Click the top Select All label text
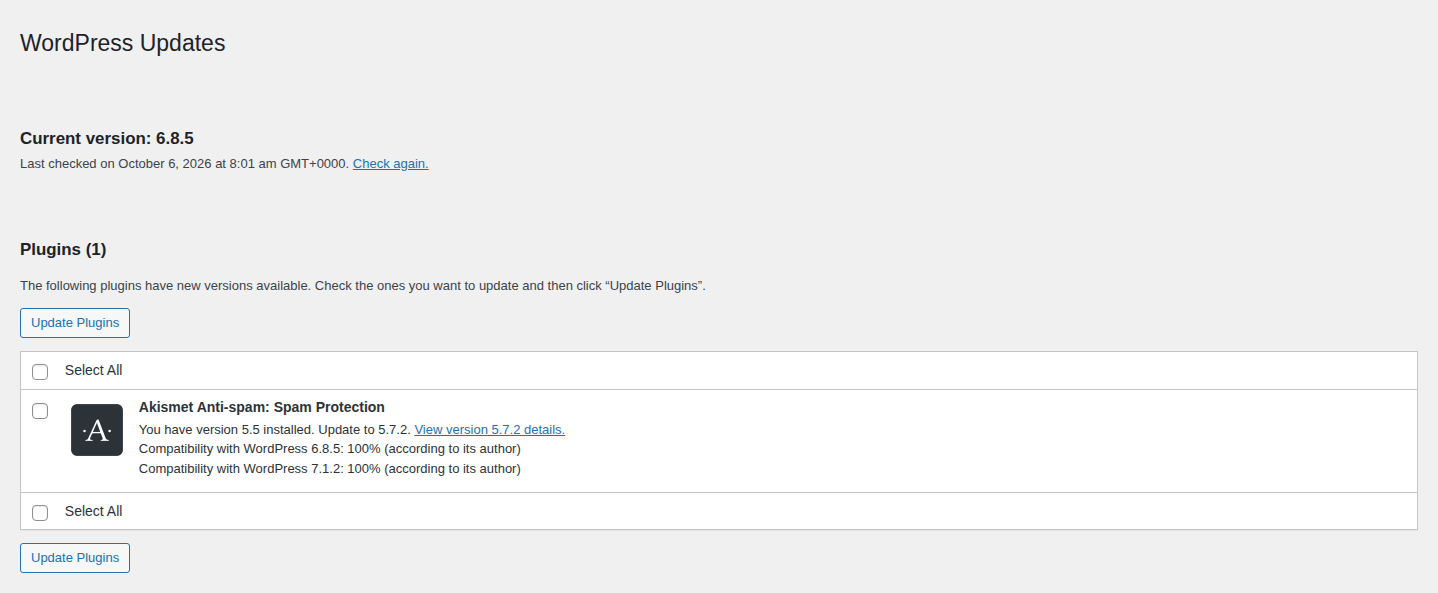Viewport: 1438px width, 593px height. tap(94, 370)
